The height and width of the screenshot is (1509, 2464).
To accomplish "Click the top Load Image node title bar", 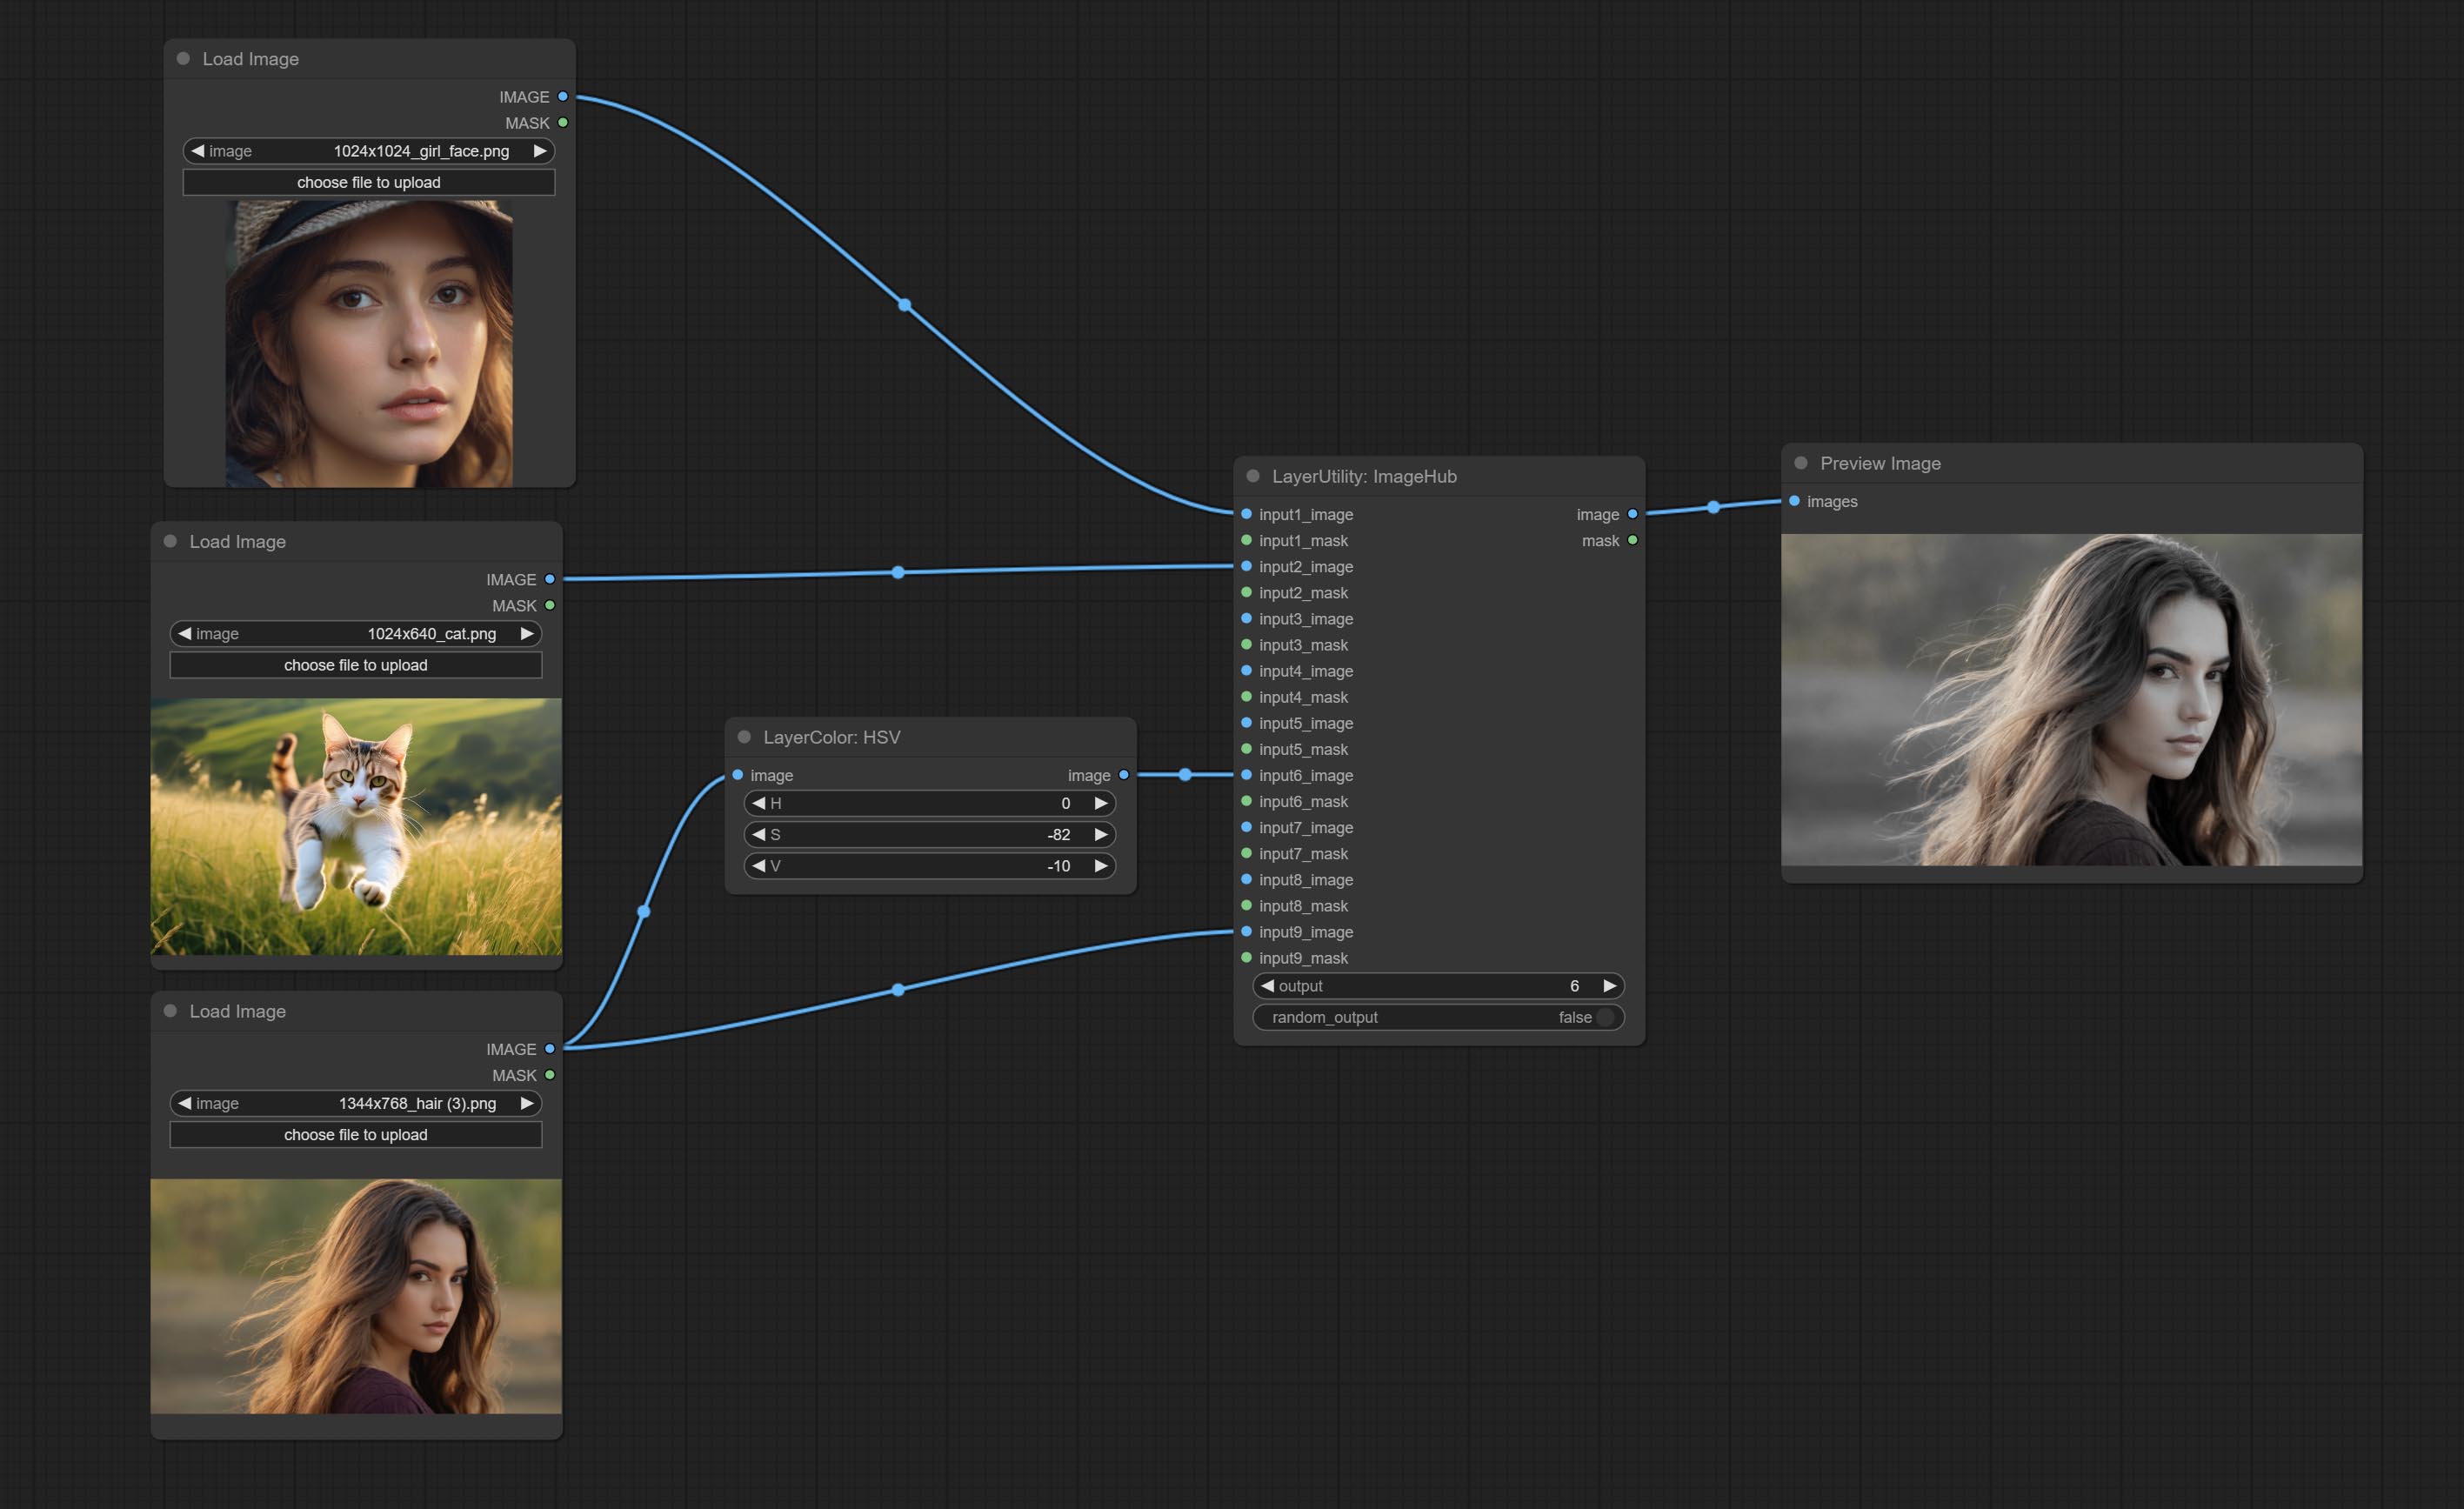I will (x=250, y=59).
